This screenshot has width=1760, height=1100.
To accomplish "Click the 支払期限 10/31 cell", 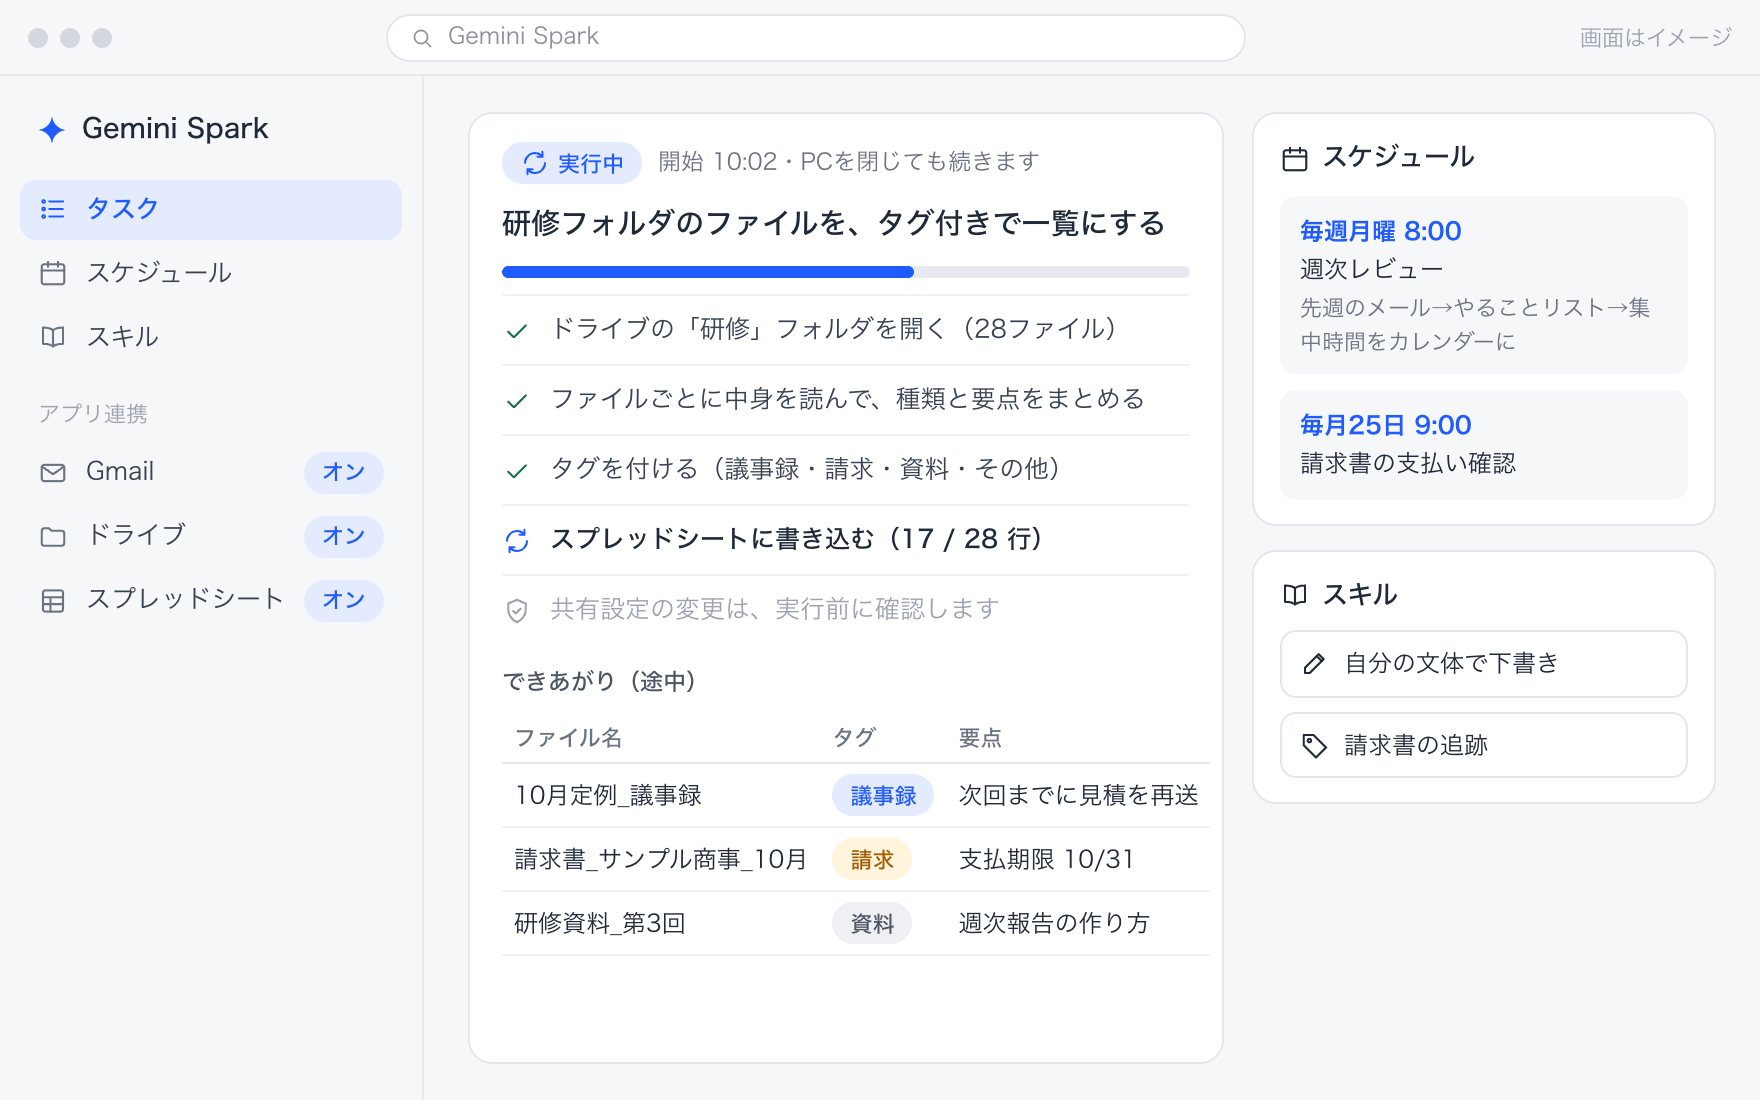I will [x=1047, y=860].
